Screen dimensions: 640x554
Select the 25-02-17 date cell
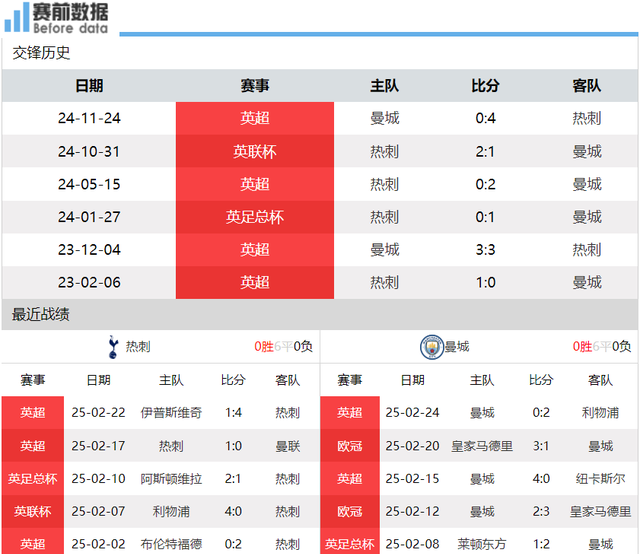pyautogui.click(x=98, y=446)
